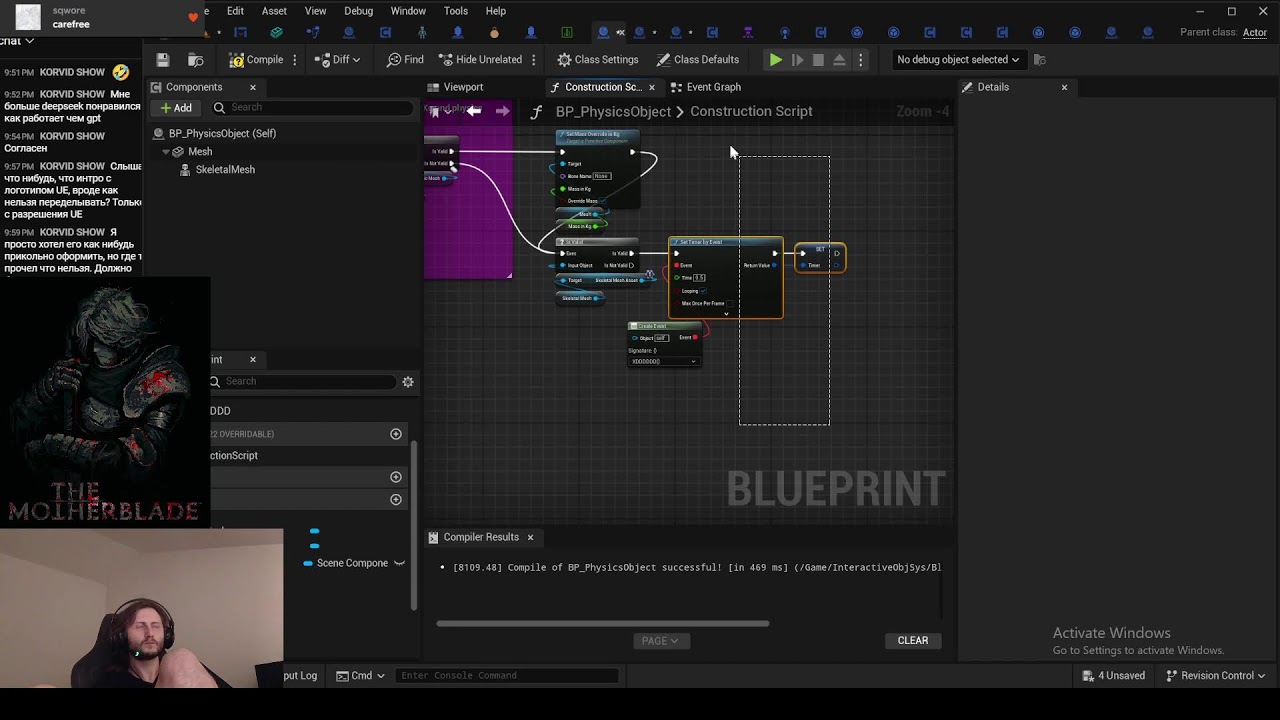Click the Revision Control status button

[1216, 676]
